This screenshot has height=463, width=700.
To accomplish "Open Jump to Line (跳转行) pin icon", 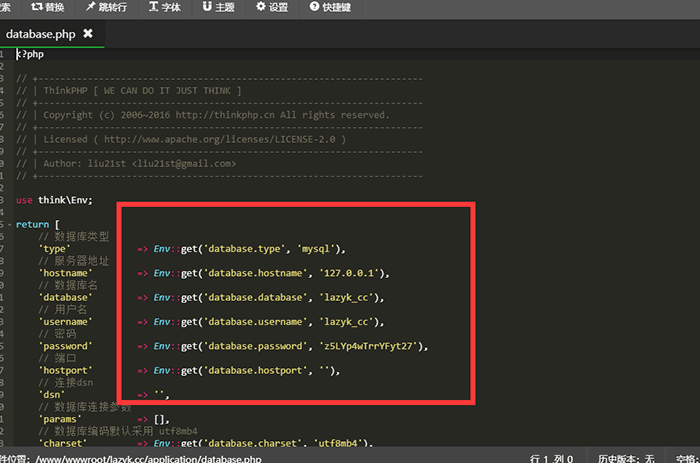I will pos(92,7).
